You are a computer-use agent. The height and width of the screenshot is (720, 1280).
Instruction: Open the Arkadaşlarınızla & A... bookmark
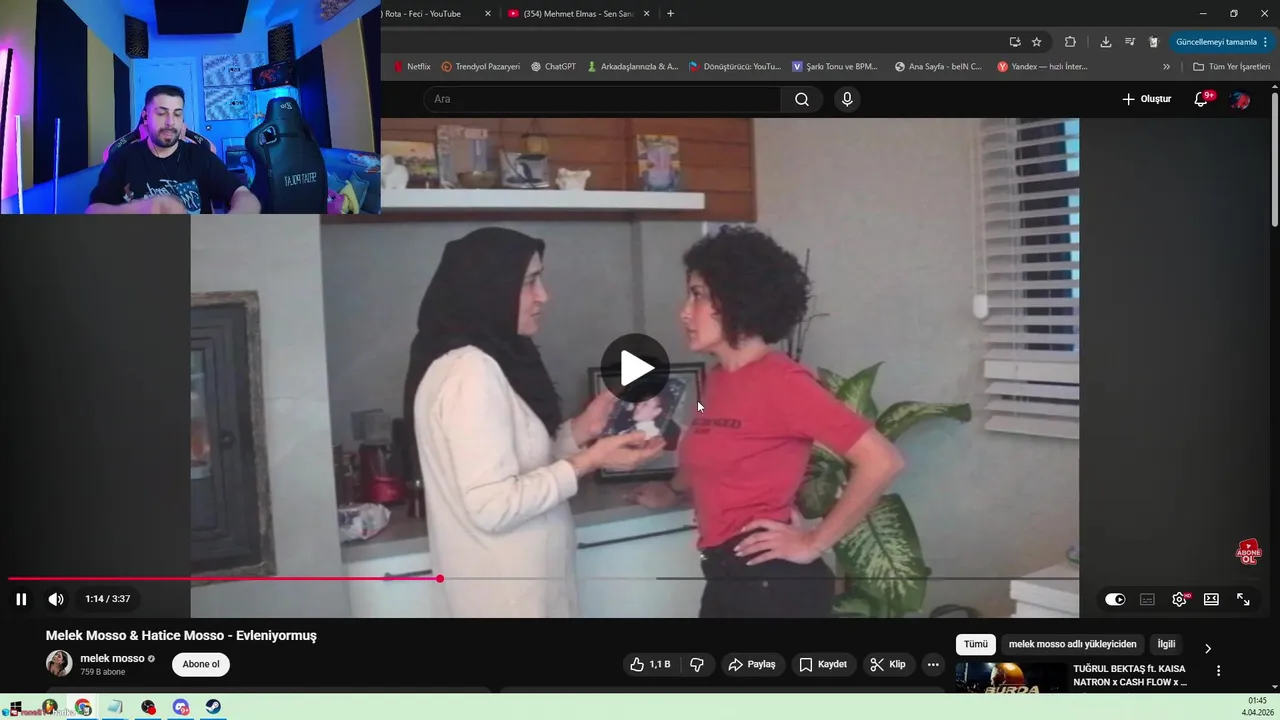pos(633,67)
